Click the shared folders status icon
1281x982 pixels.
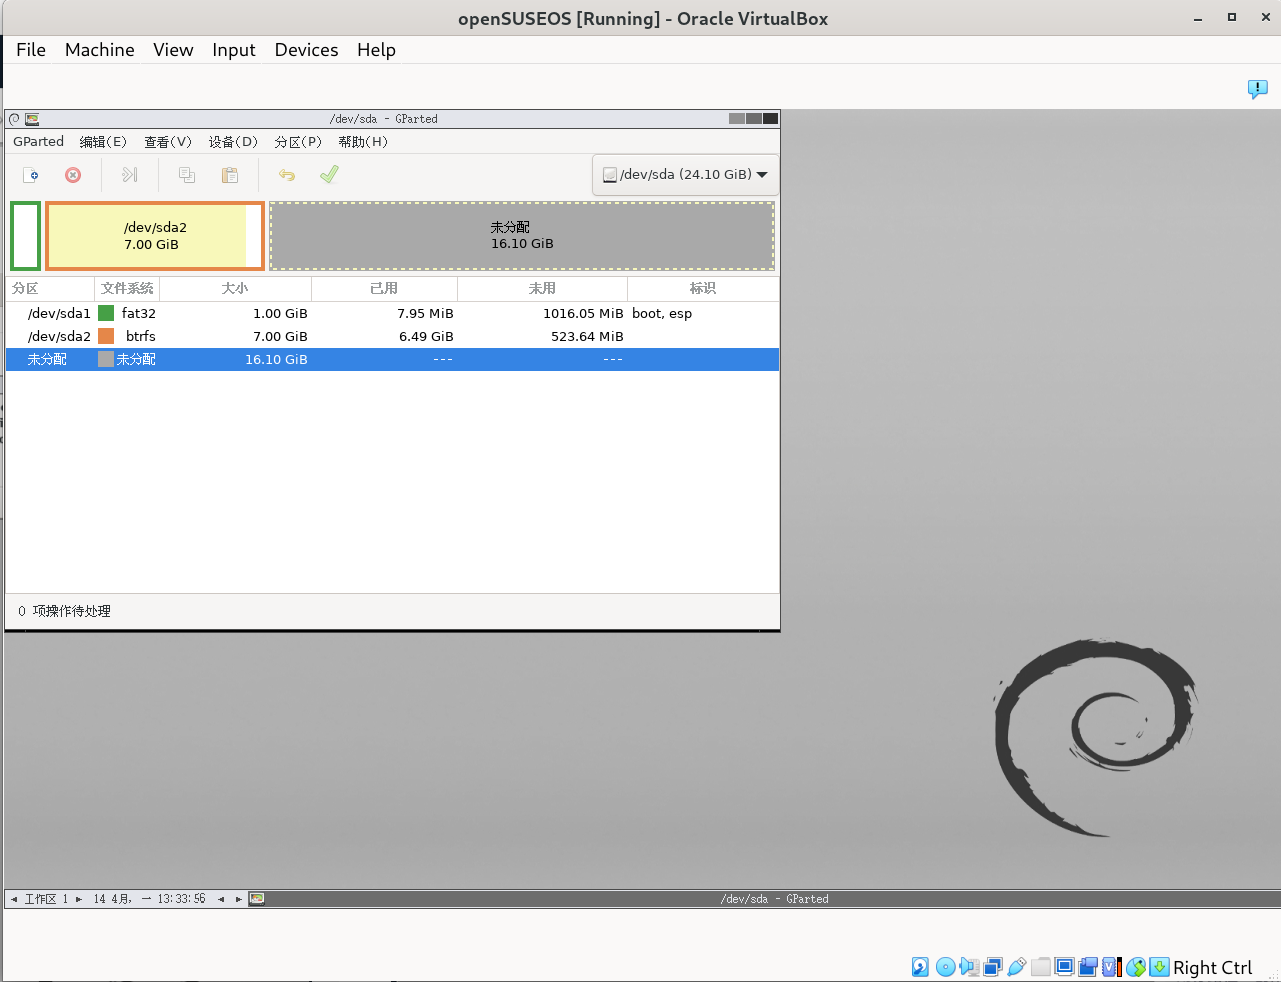click(x=1041, y=967)
